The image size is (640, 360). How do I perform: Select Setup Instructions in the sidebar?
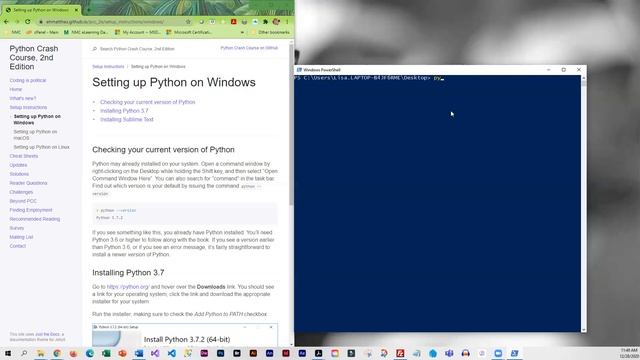tap(28, 107)
